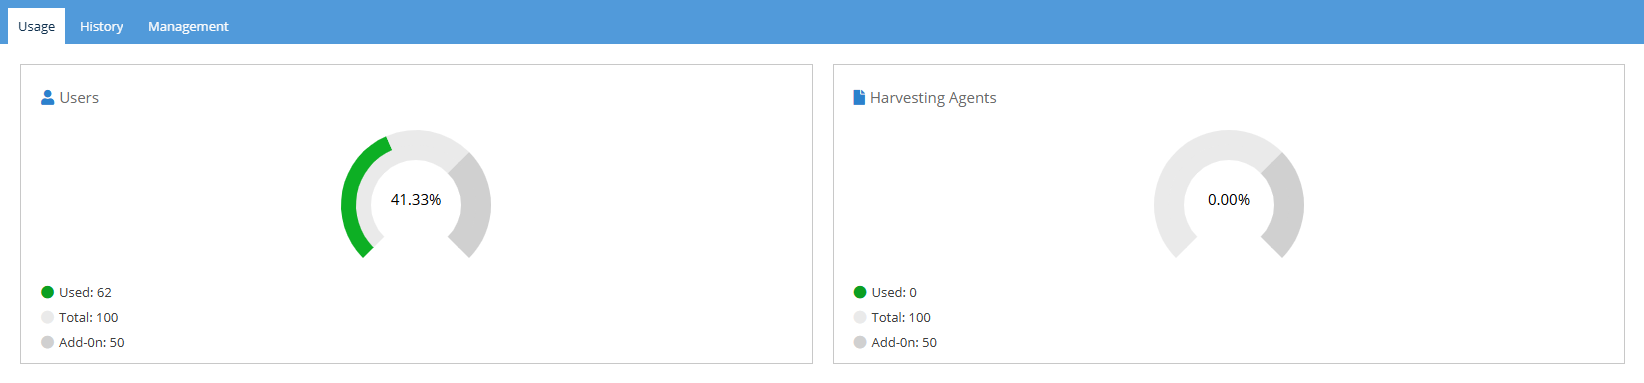Open the Management tab

click(x=188, y=26)
